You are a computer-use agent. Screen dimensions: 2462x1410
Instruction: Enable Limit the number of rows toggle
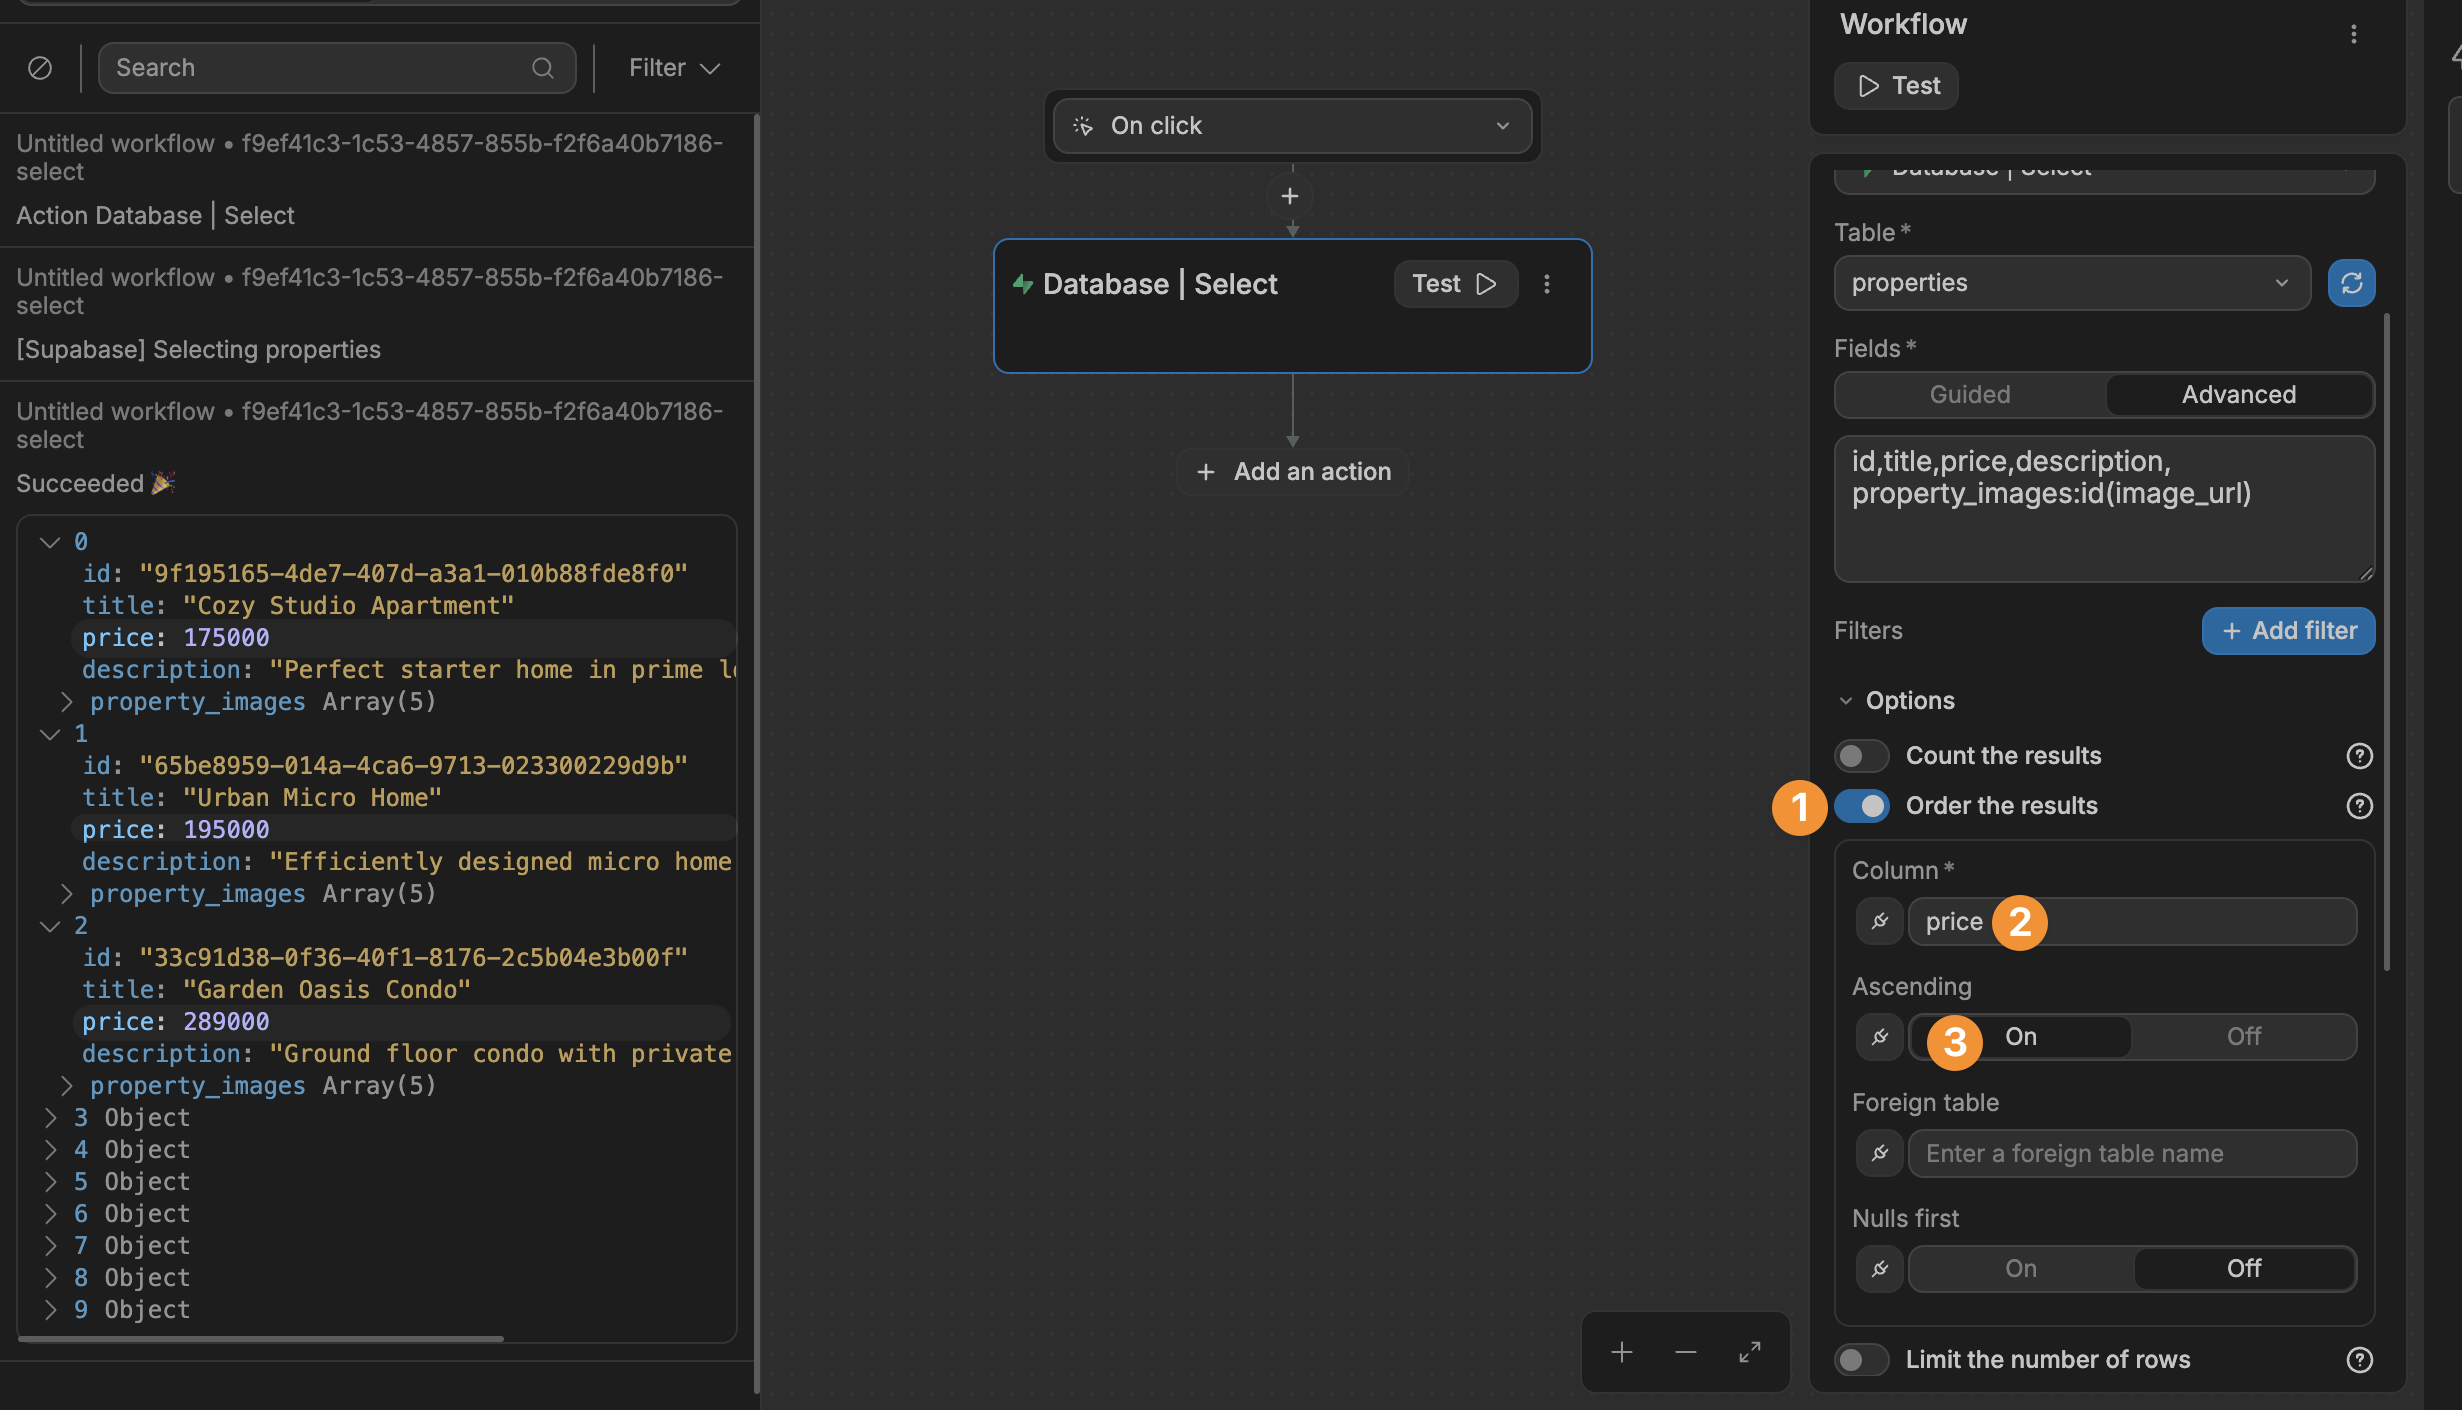1862,1359
